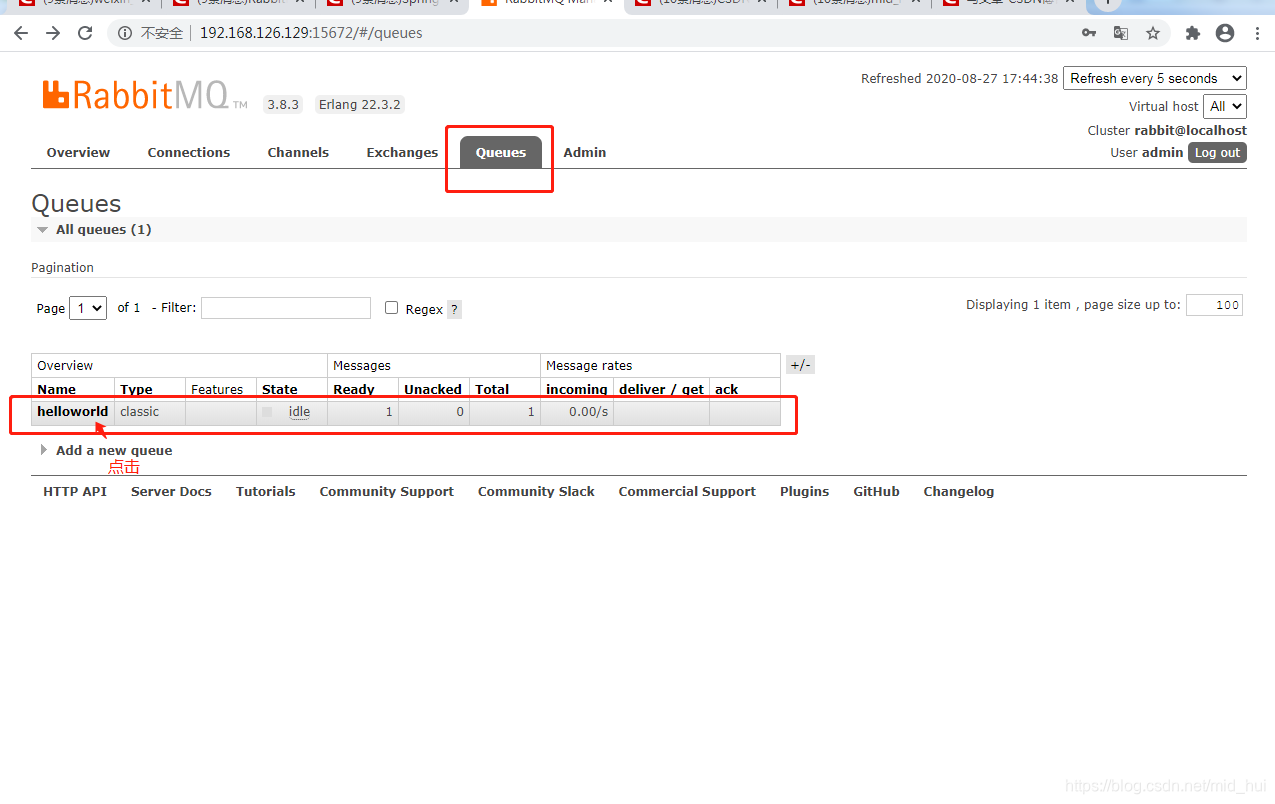Open the HTTP API footer link
The width and height of the screenshot is (1275, 804).
click(x=75, y=491)
